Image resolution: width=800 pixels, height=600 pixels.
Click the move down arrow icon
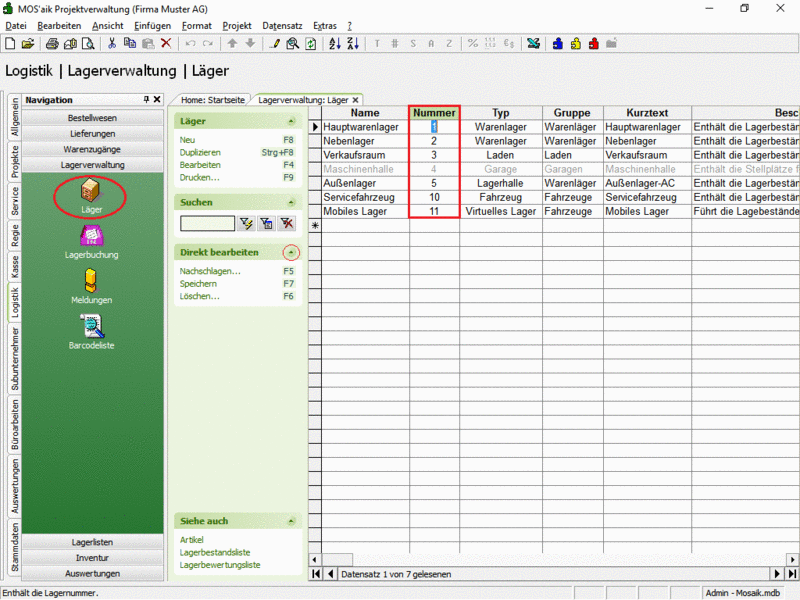(x=250, y=44)
